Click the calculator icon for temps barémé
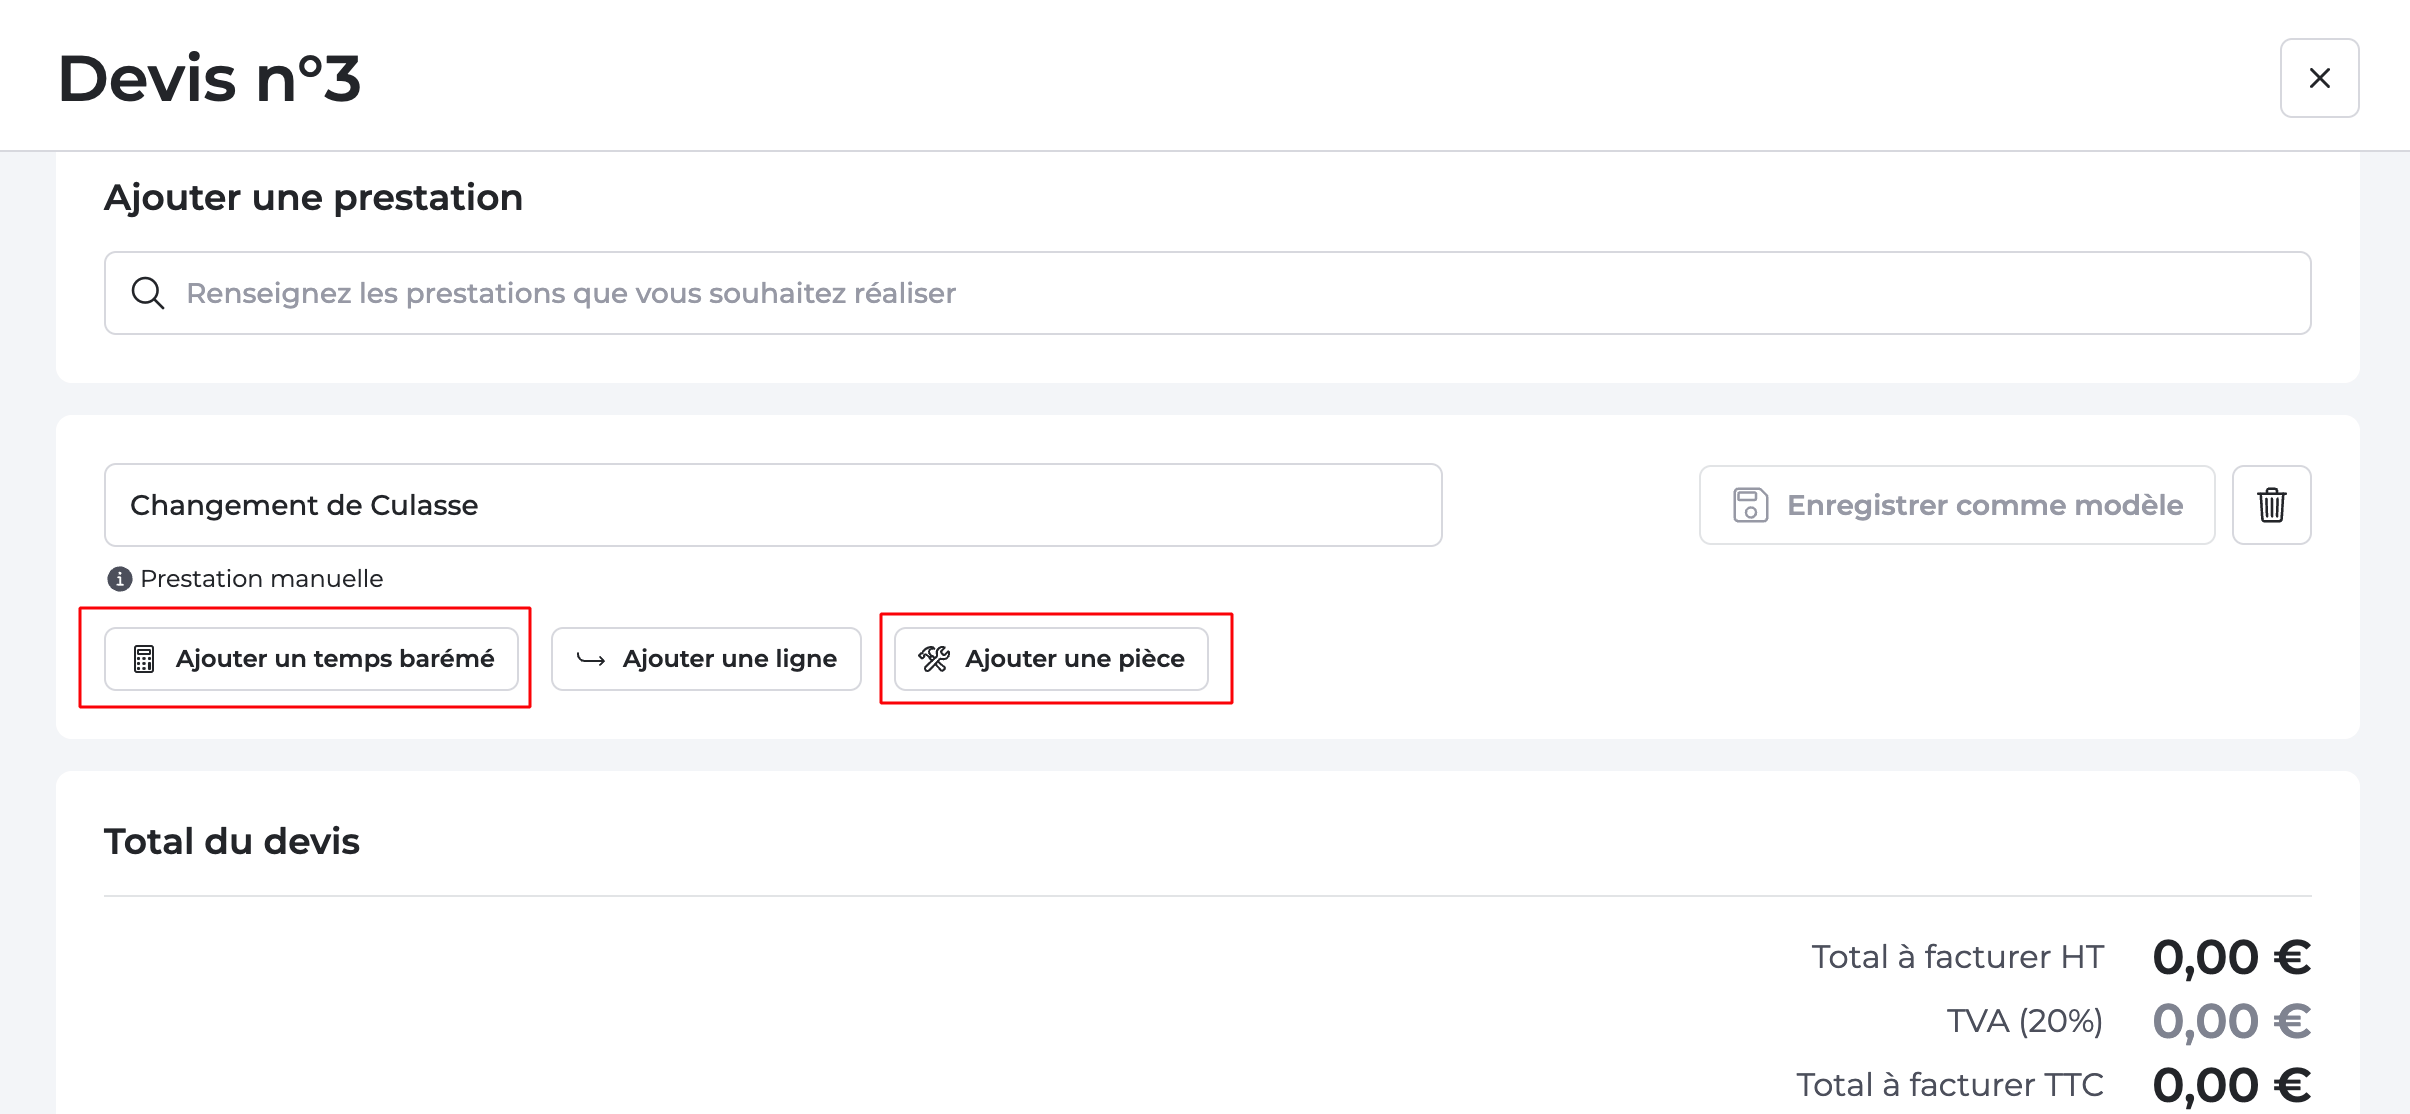This screenshot has width=2410, height=1114. (144, 659)
